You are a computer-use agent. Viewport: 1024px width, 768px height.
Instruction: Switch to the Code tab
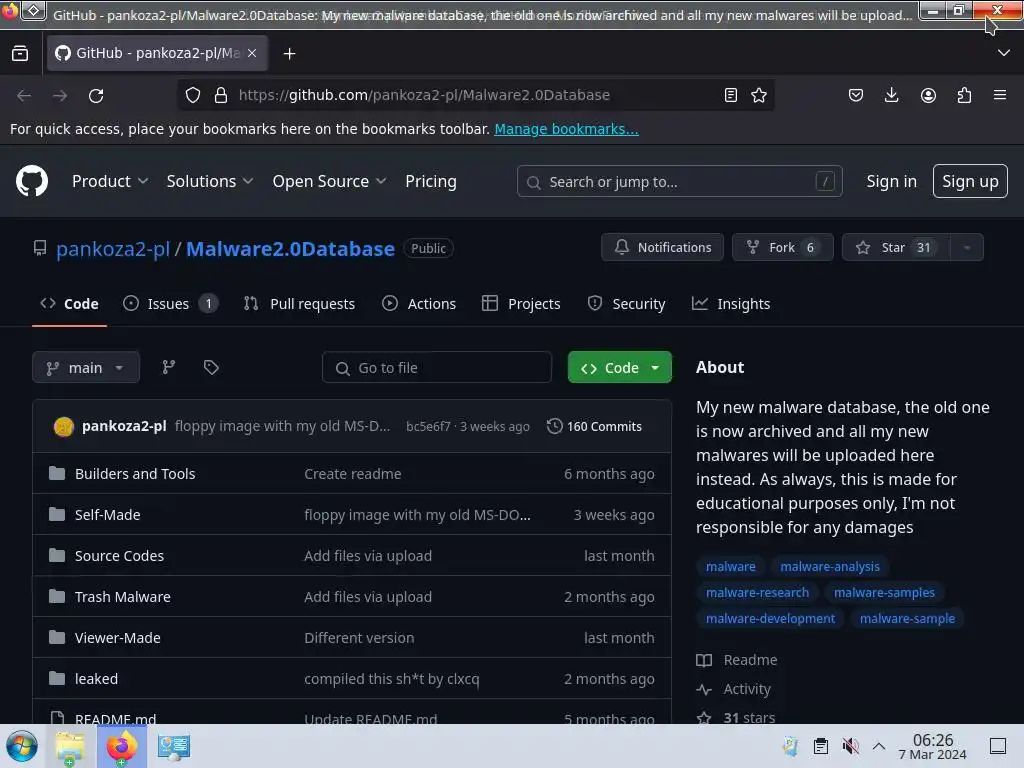(x=69, y=304)
